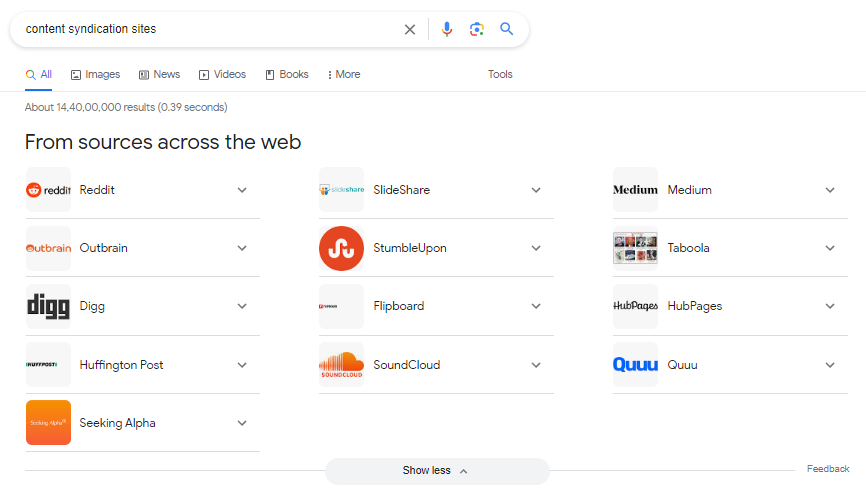
Task: Click the Feedback link
Action: pyautogui.click(x=828, y=469)
